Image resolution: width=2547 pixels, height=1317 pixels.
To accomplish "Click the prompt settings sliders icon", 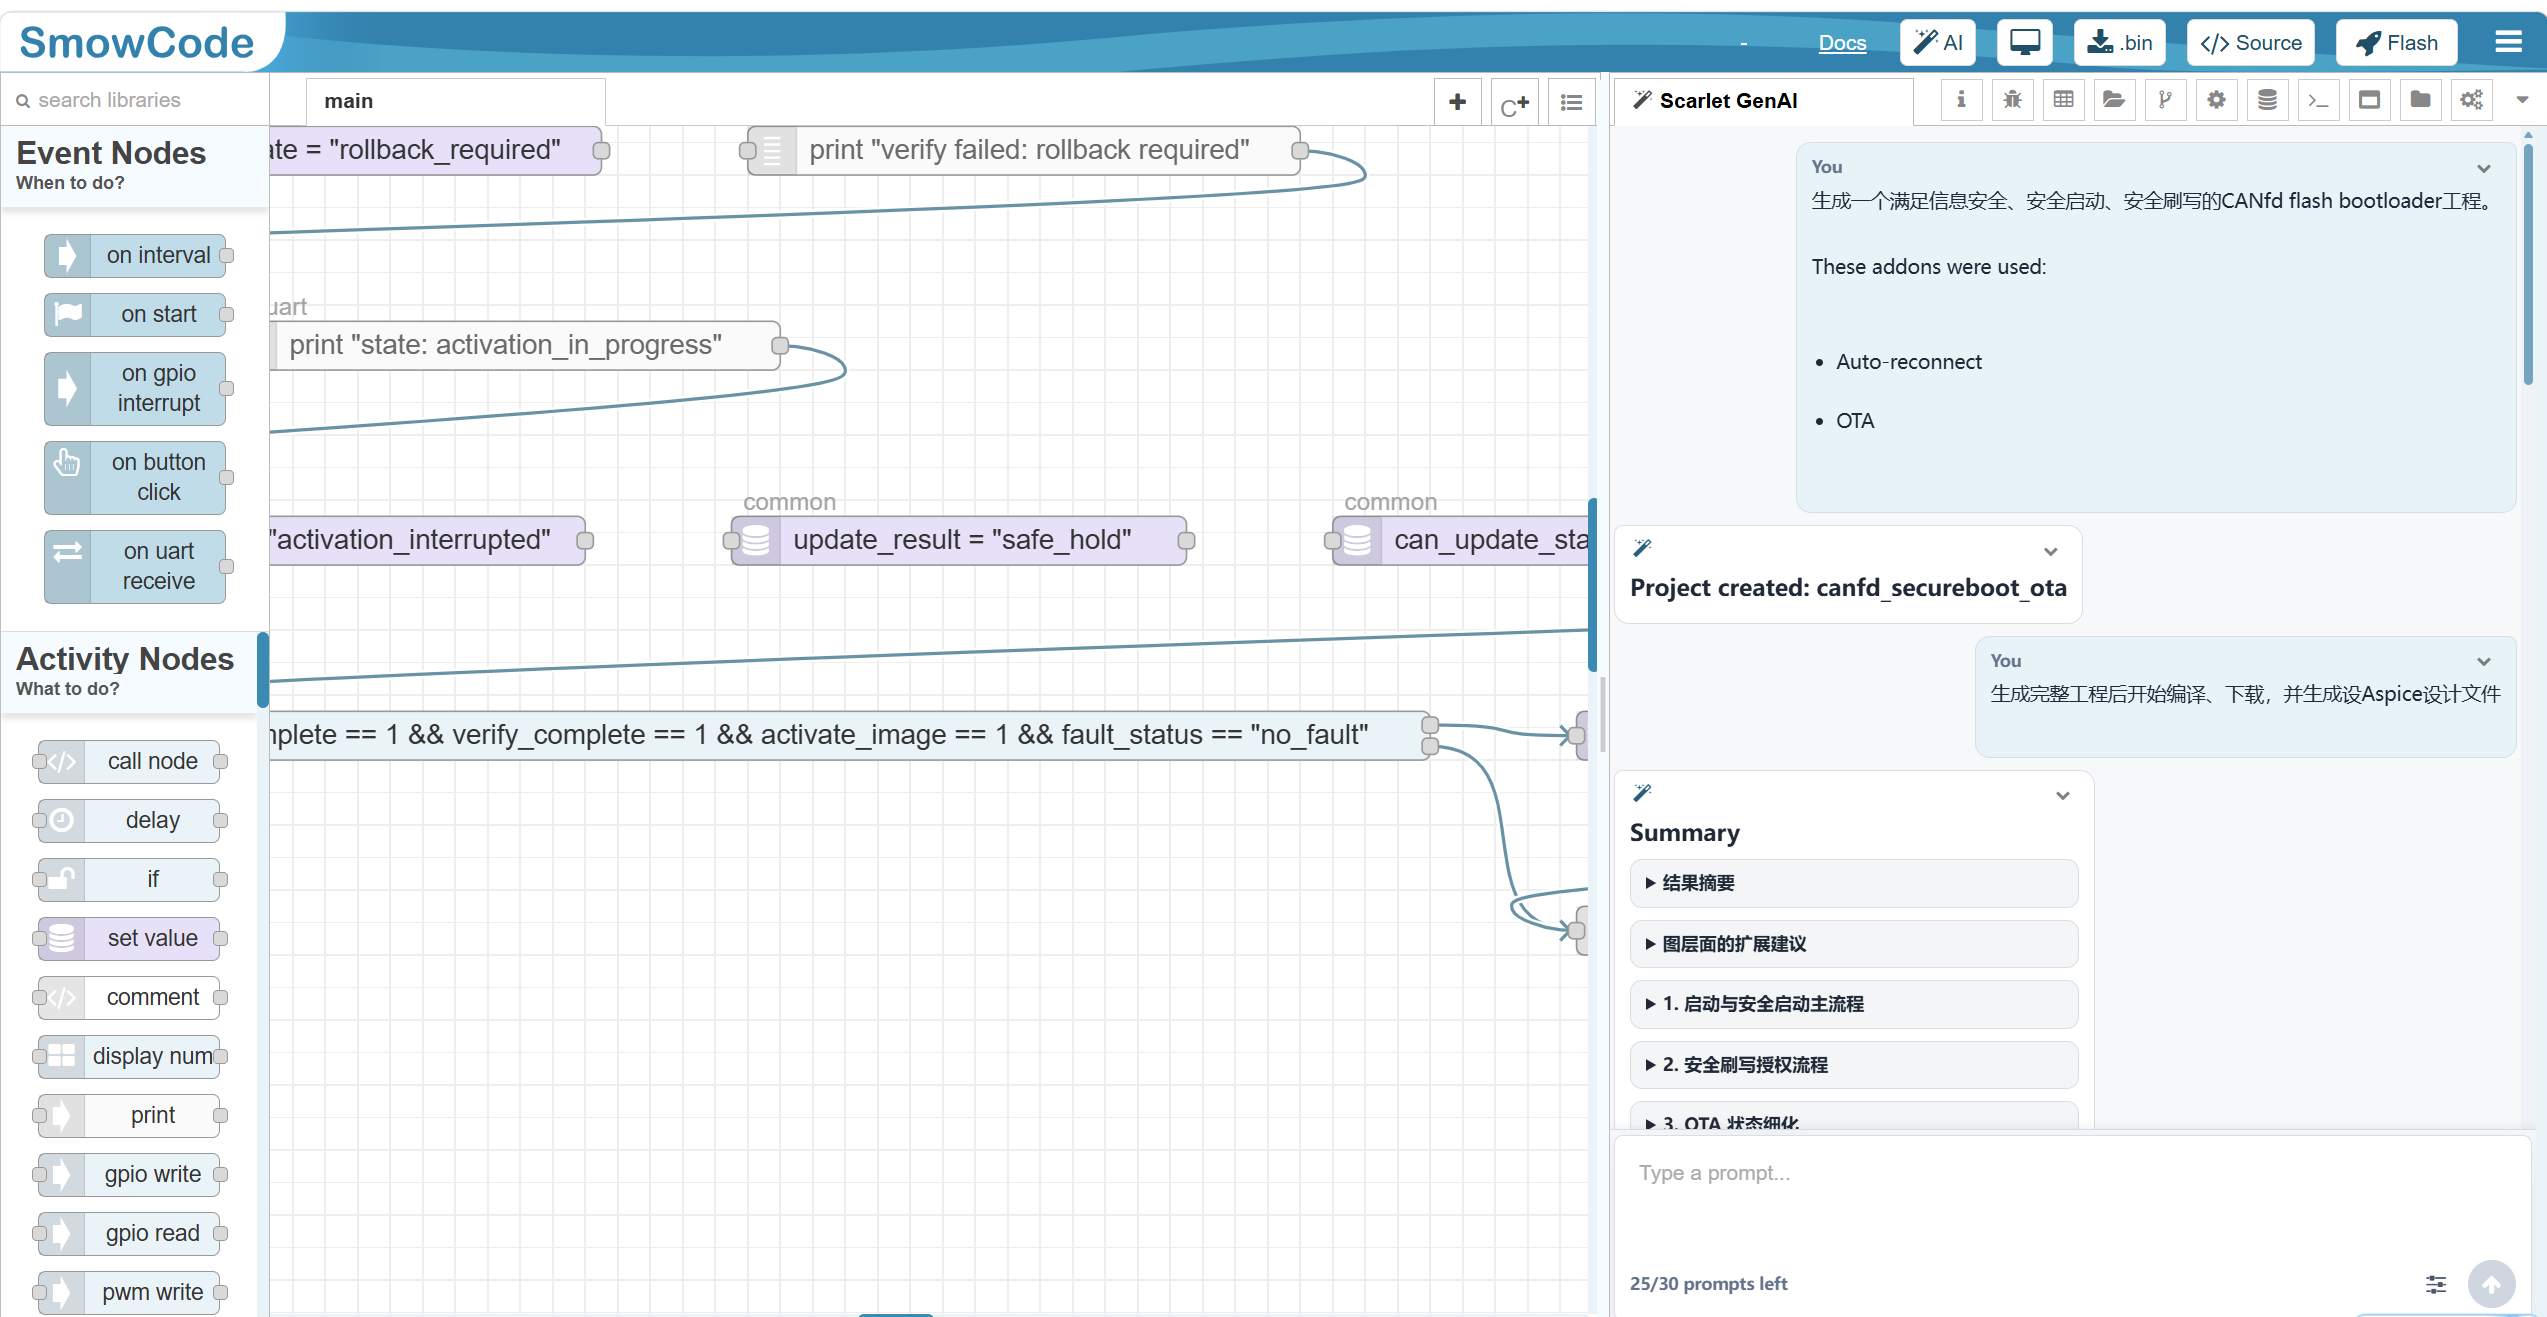I will [x=2435, y=1284].
